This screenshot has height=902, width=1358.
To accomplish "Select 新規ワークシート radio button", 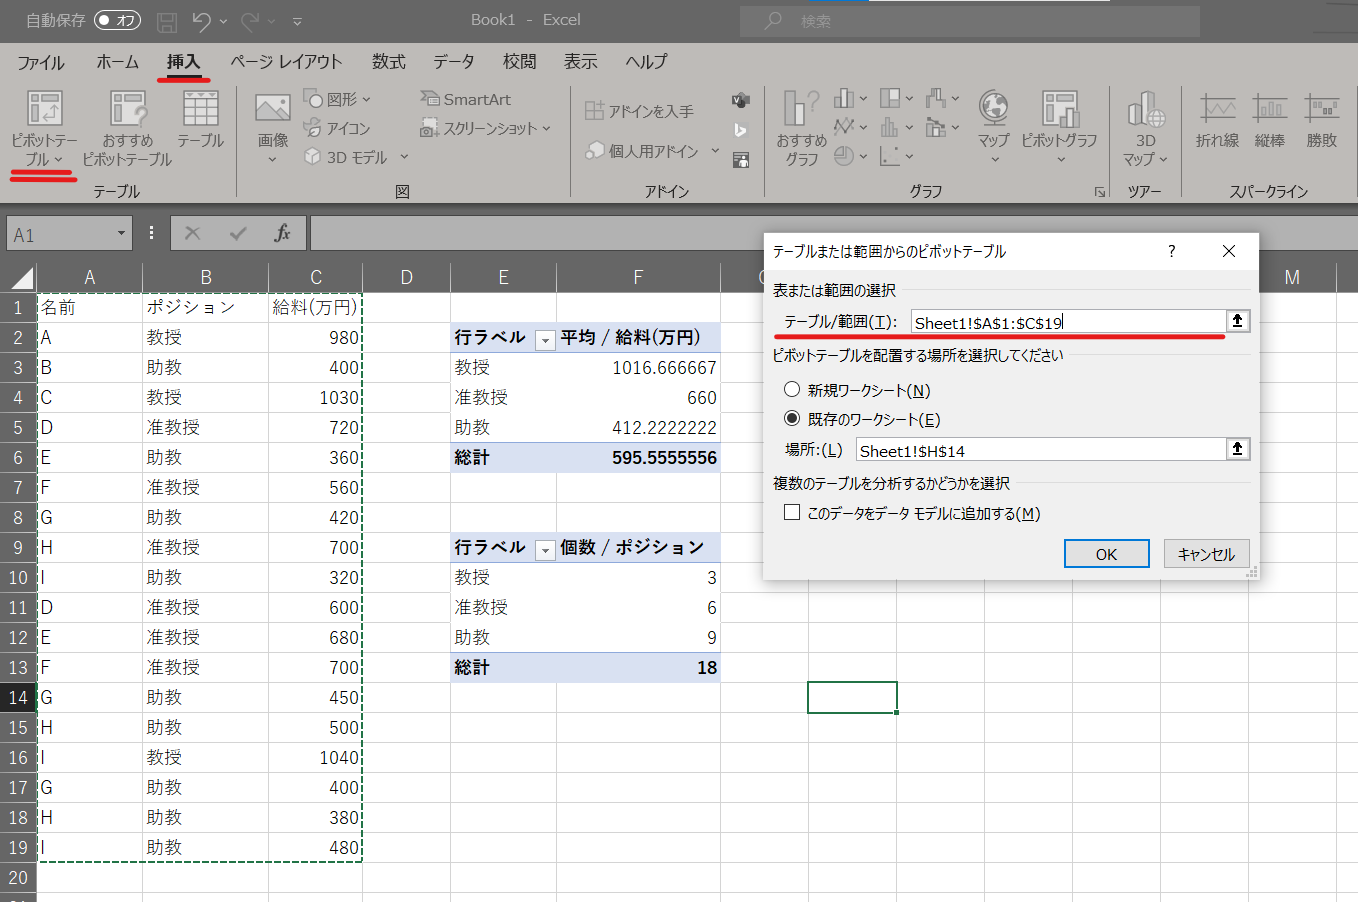I will coord(792,390).
